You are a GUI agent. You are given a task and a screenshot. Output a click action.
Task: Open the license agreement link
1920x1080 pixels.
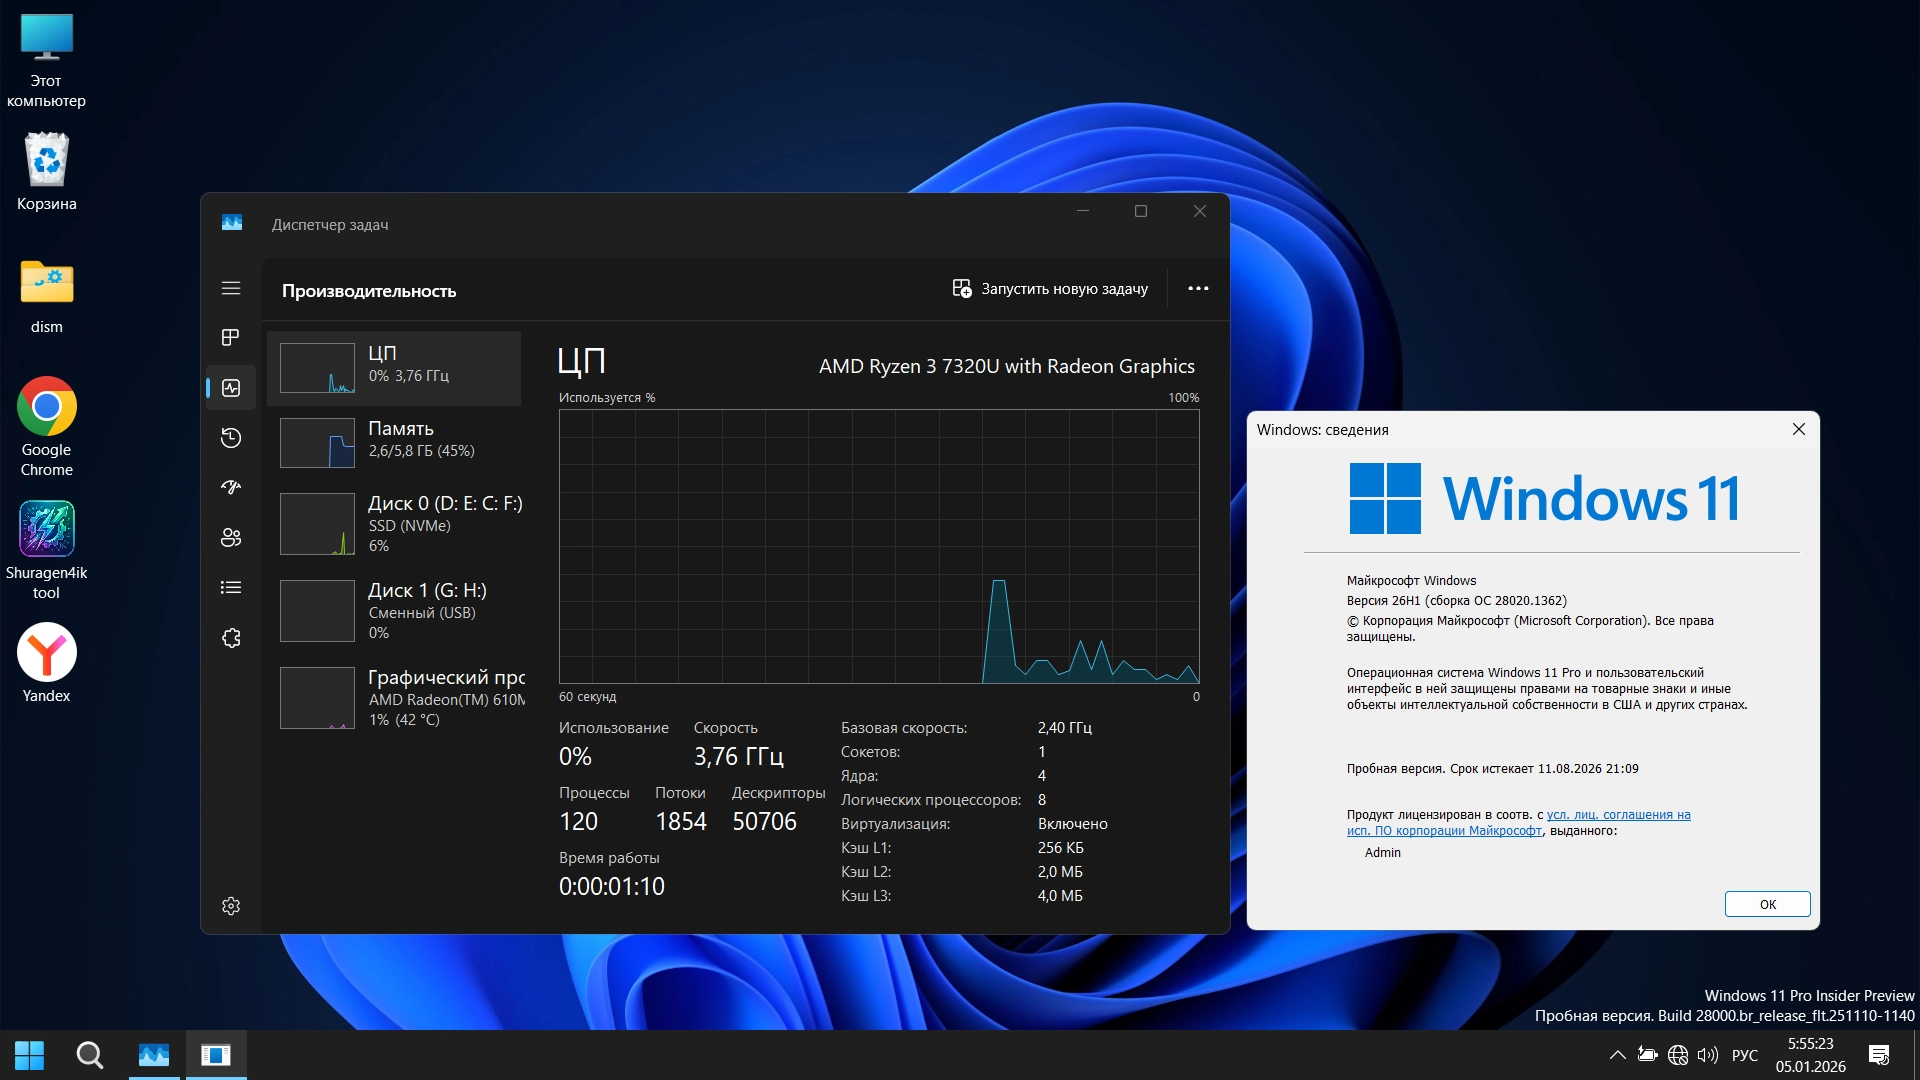(1618, 815)
